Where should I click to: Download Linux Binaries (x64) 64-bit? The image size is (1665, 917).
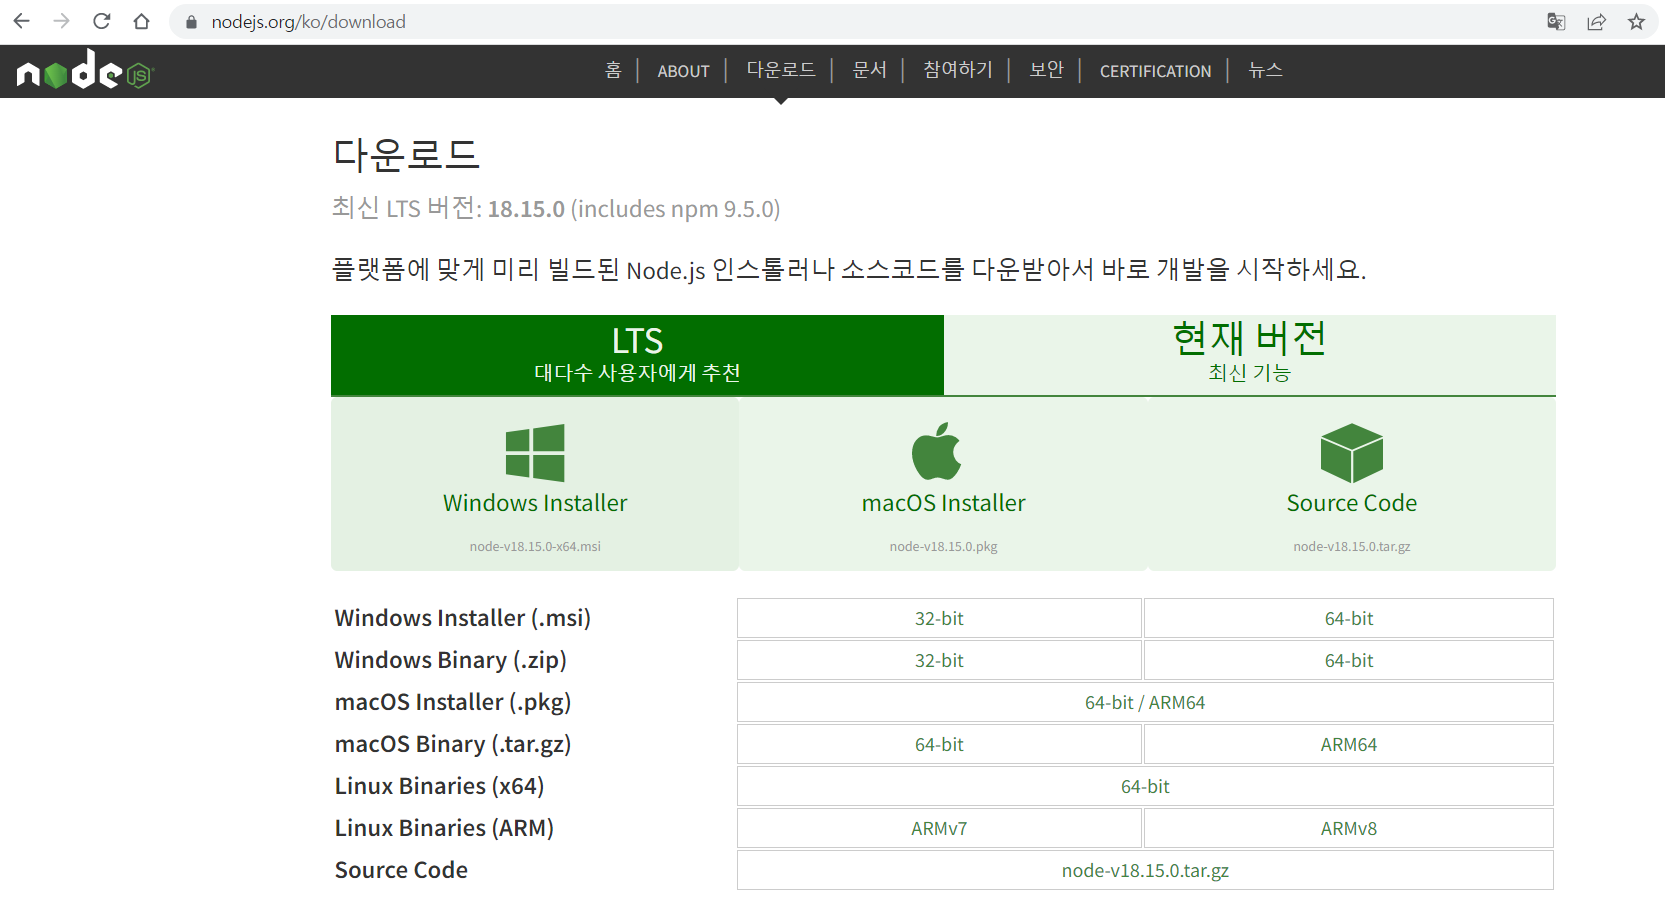(1145, 786)
